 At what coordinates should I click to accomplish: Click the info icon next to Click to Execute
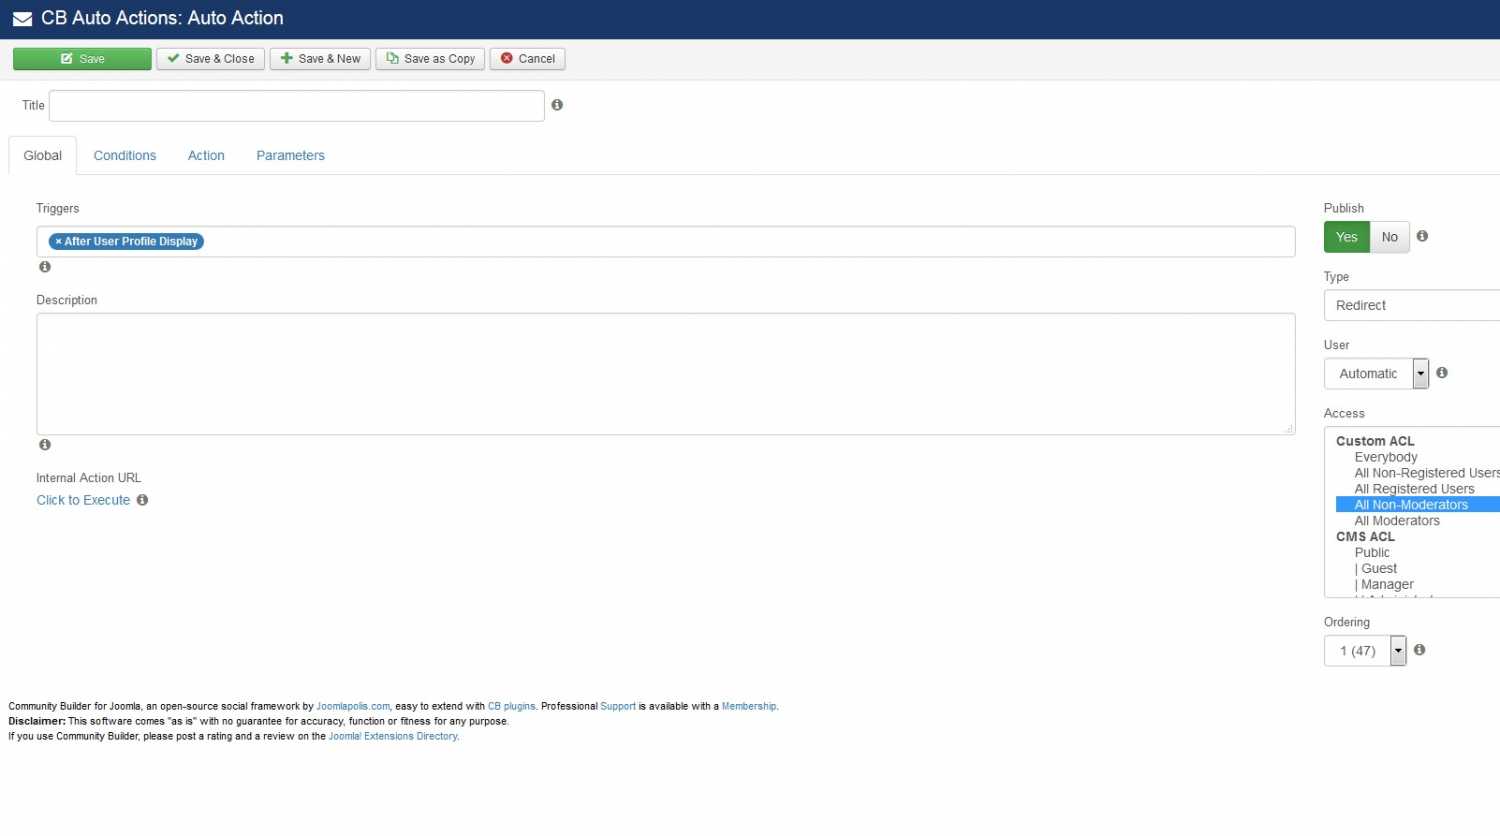click(142, 500)
